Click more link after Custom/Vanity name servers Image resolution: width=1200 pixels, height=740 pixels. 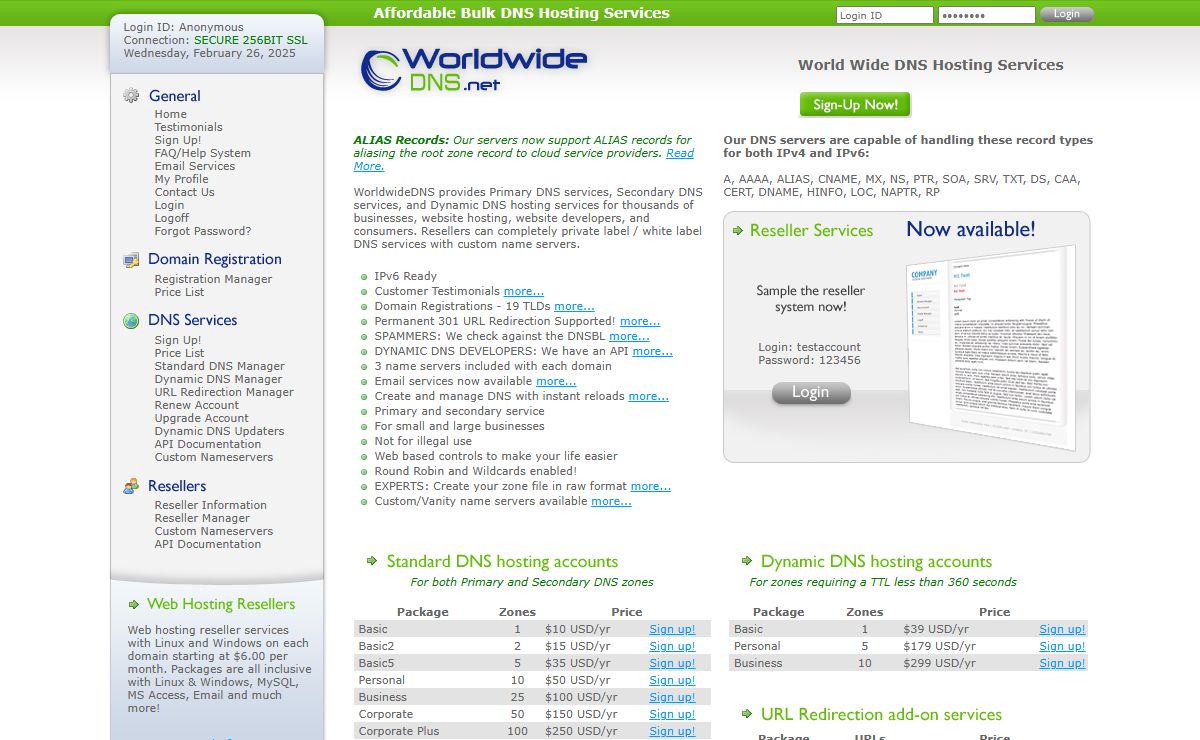point(611,501)
